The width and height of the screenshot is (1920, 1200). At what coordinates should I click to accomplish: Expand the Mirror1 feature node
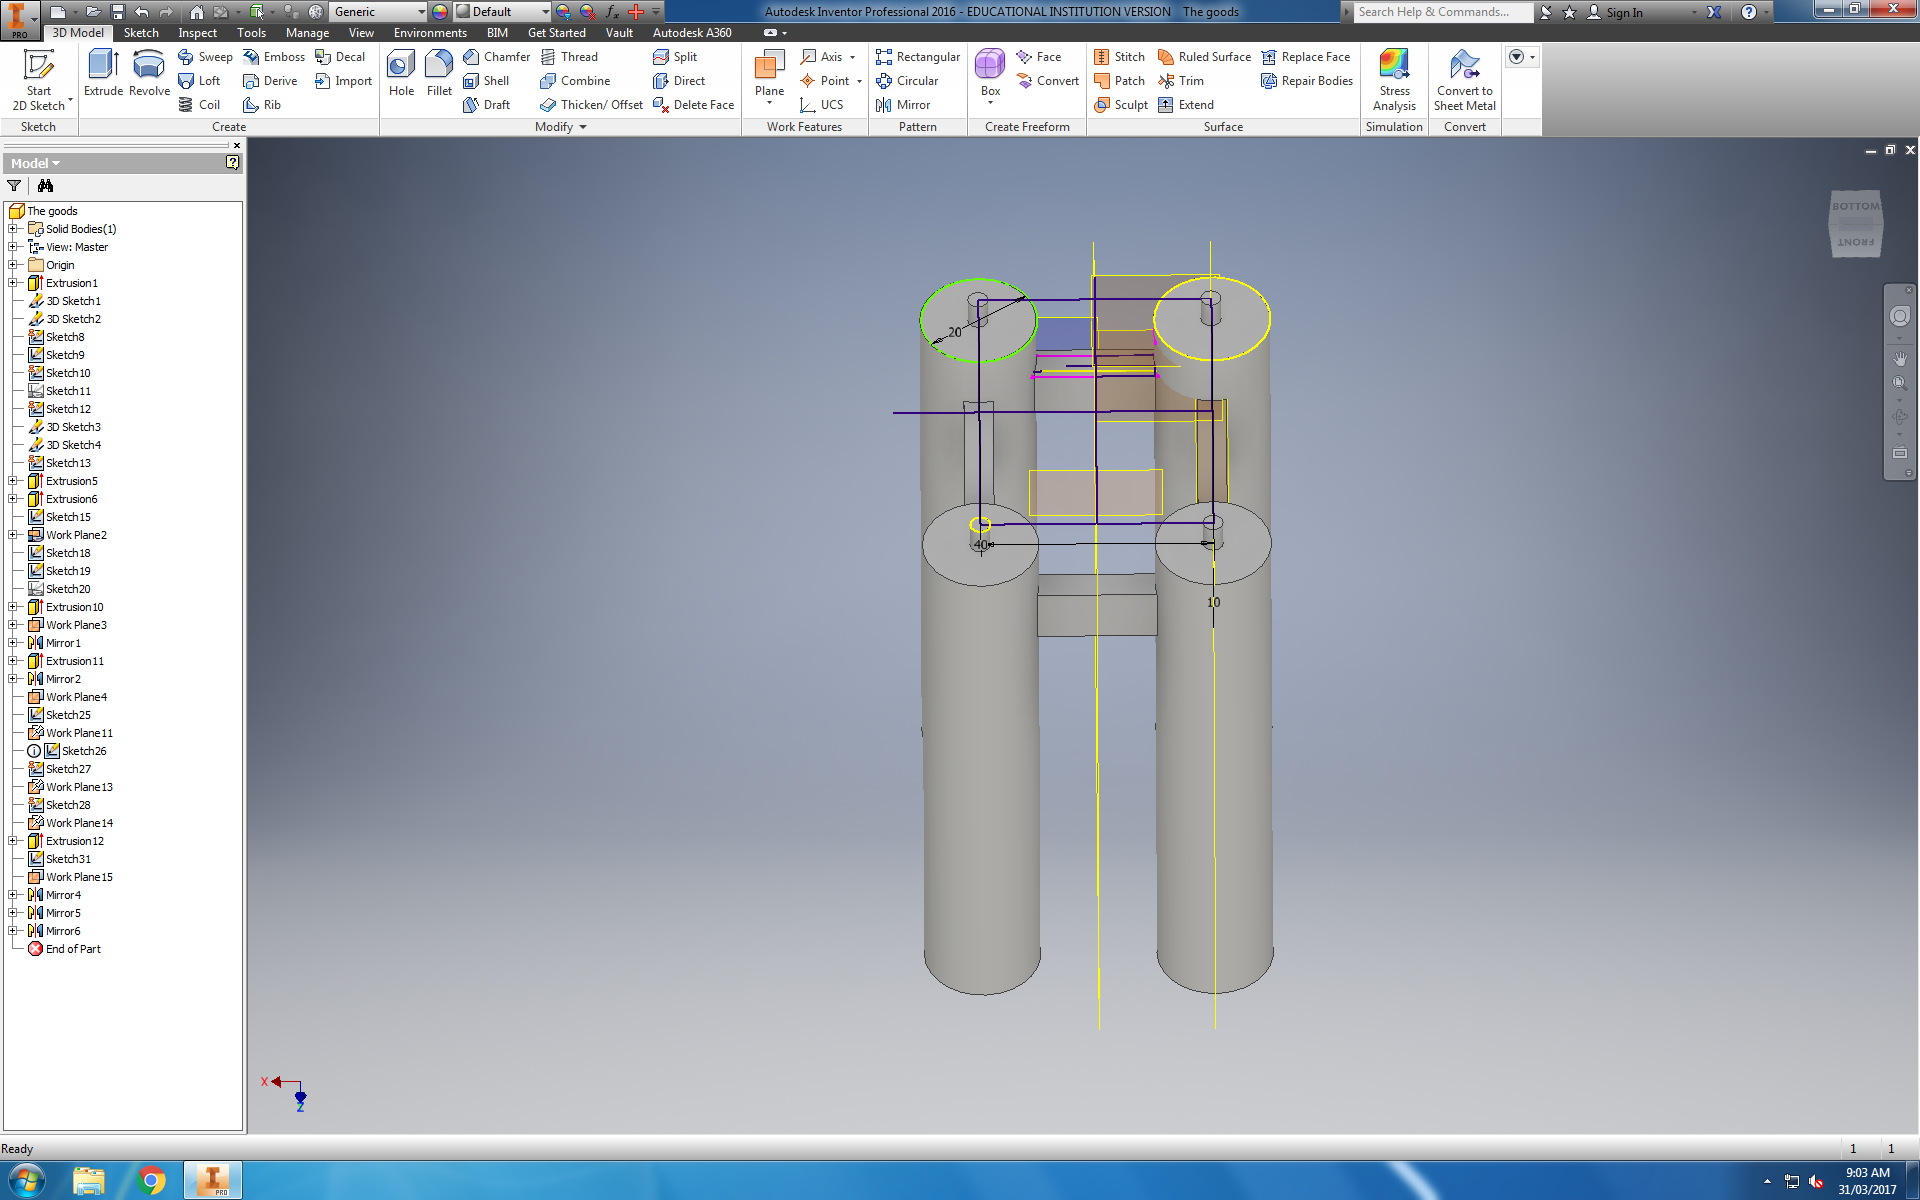[11, 643]
